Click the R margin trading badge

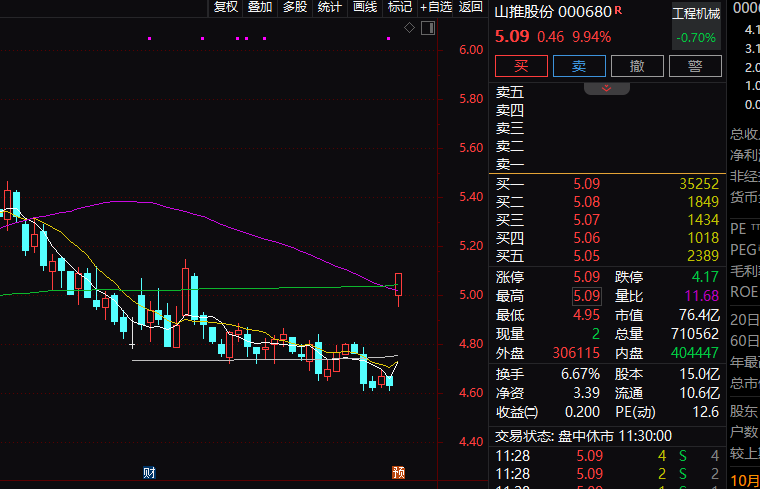(x=618, y=10)
